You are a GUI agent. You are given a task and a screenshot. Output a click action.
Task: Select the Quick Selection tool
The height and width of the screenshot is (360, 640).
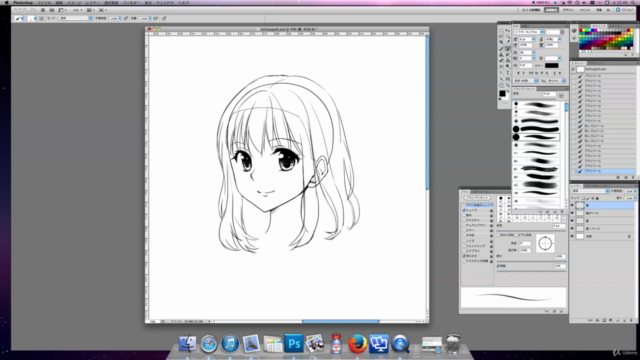[x=508, y=36]
